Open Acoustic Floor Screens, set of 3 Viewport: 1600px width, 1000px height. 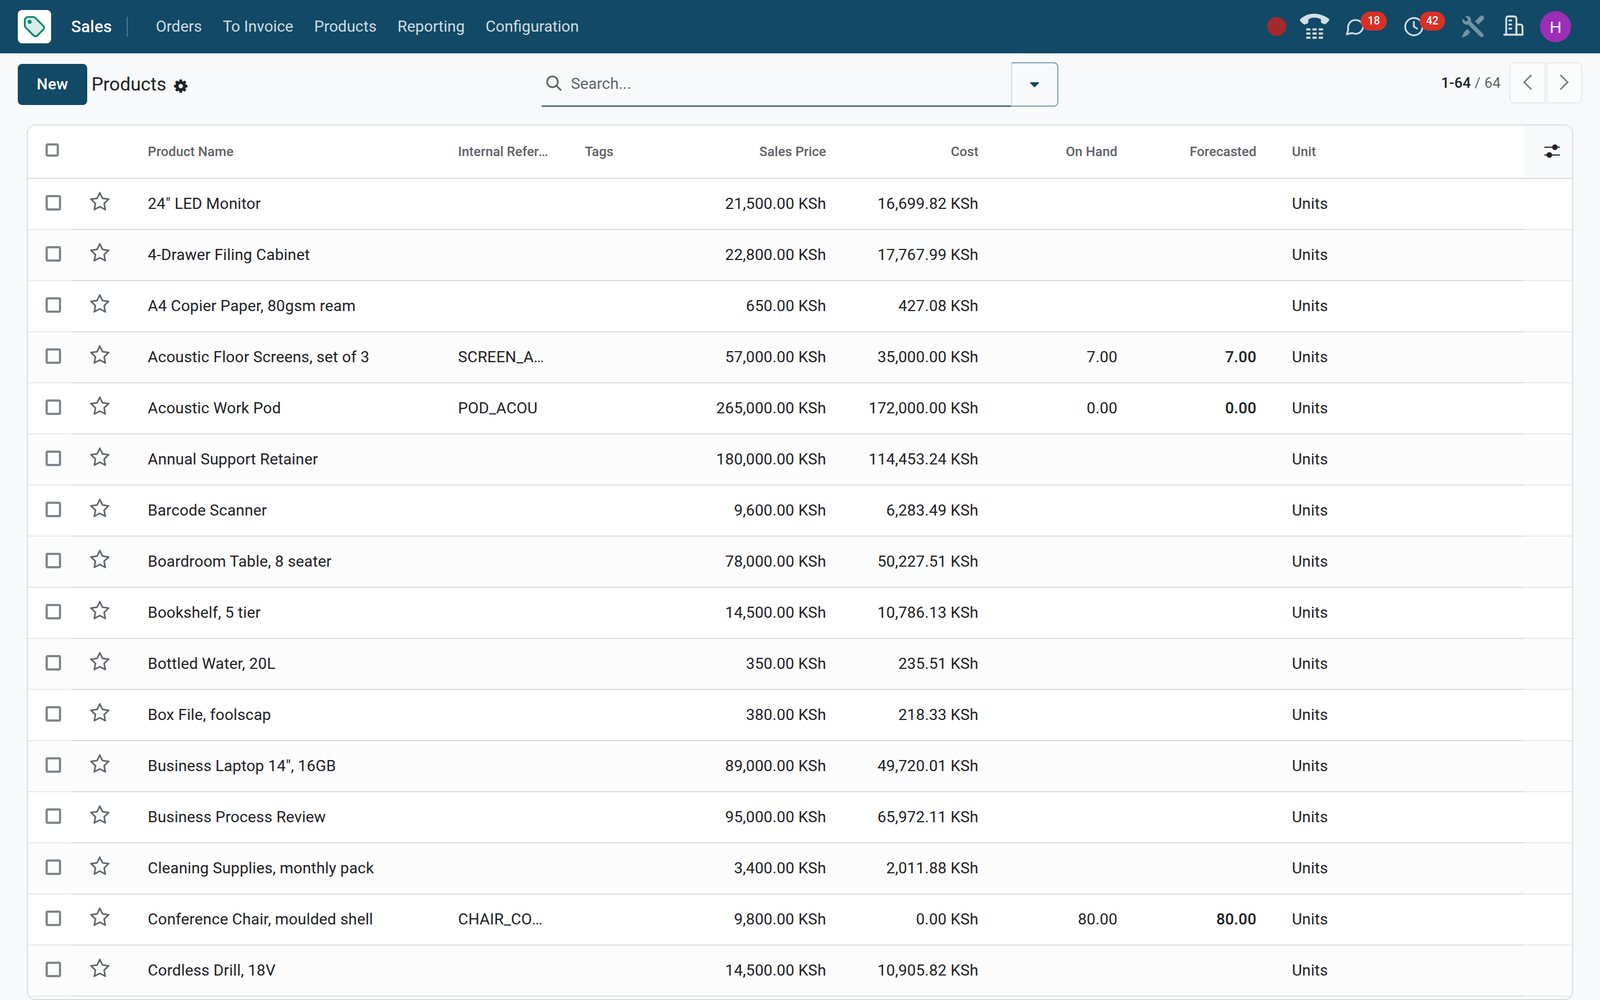pos(258,357)
